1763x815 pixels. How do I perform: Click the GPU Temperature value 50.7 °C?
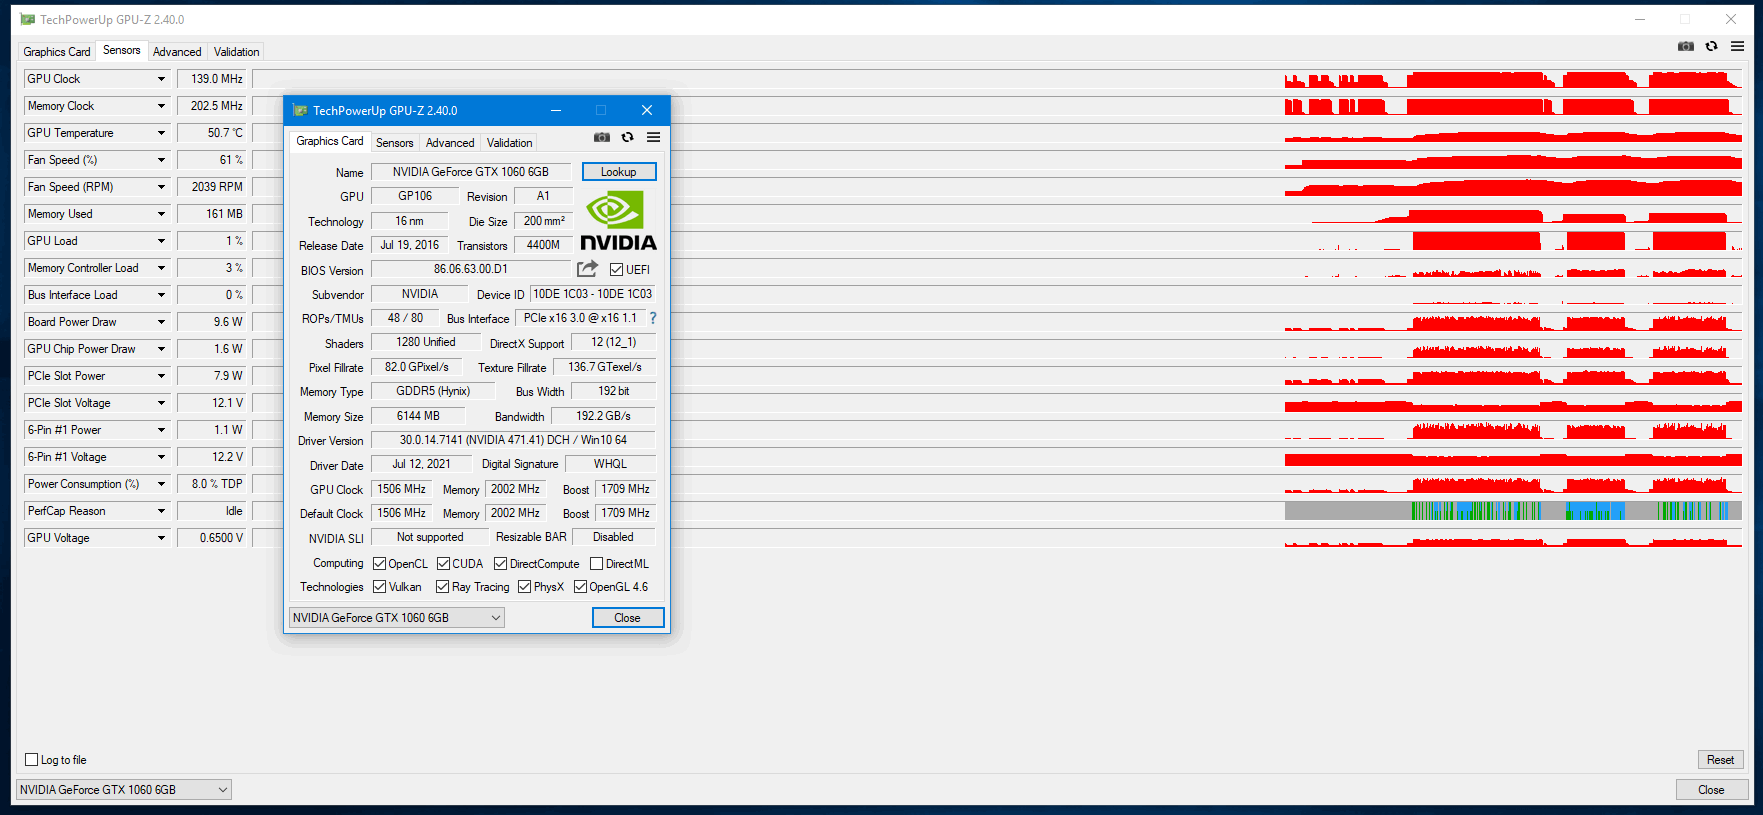click(212, 133)
